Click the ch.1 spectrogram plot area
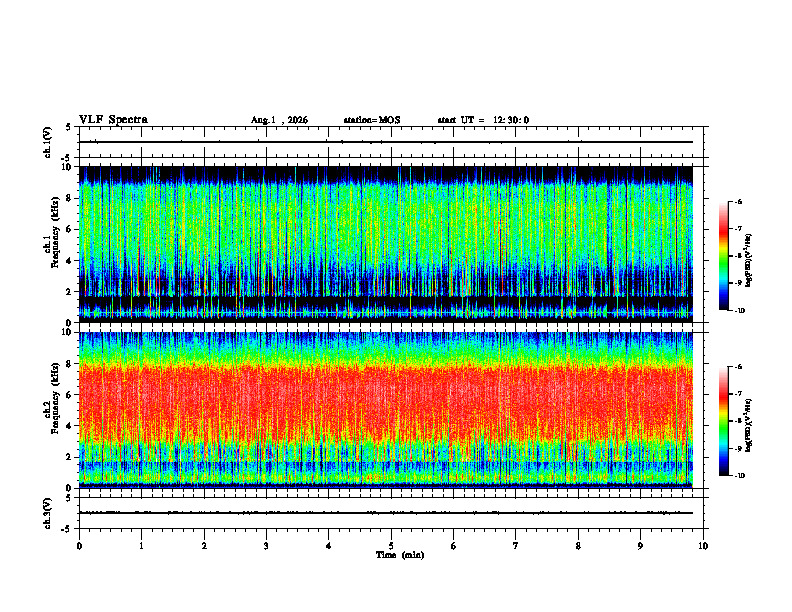Viewport: 792px width, 612px height. click(x=385, y=244)
